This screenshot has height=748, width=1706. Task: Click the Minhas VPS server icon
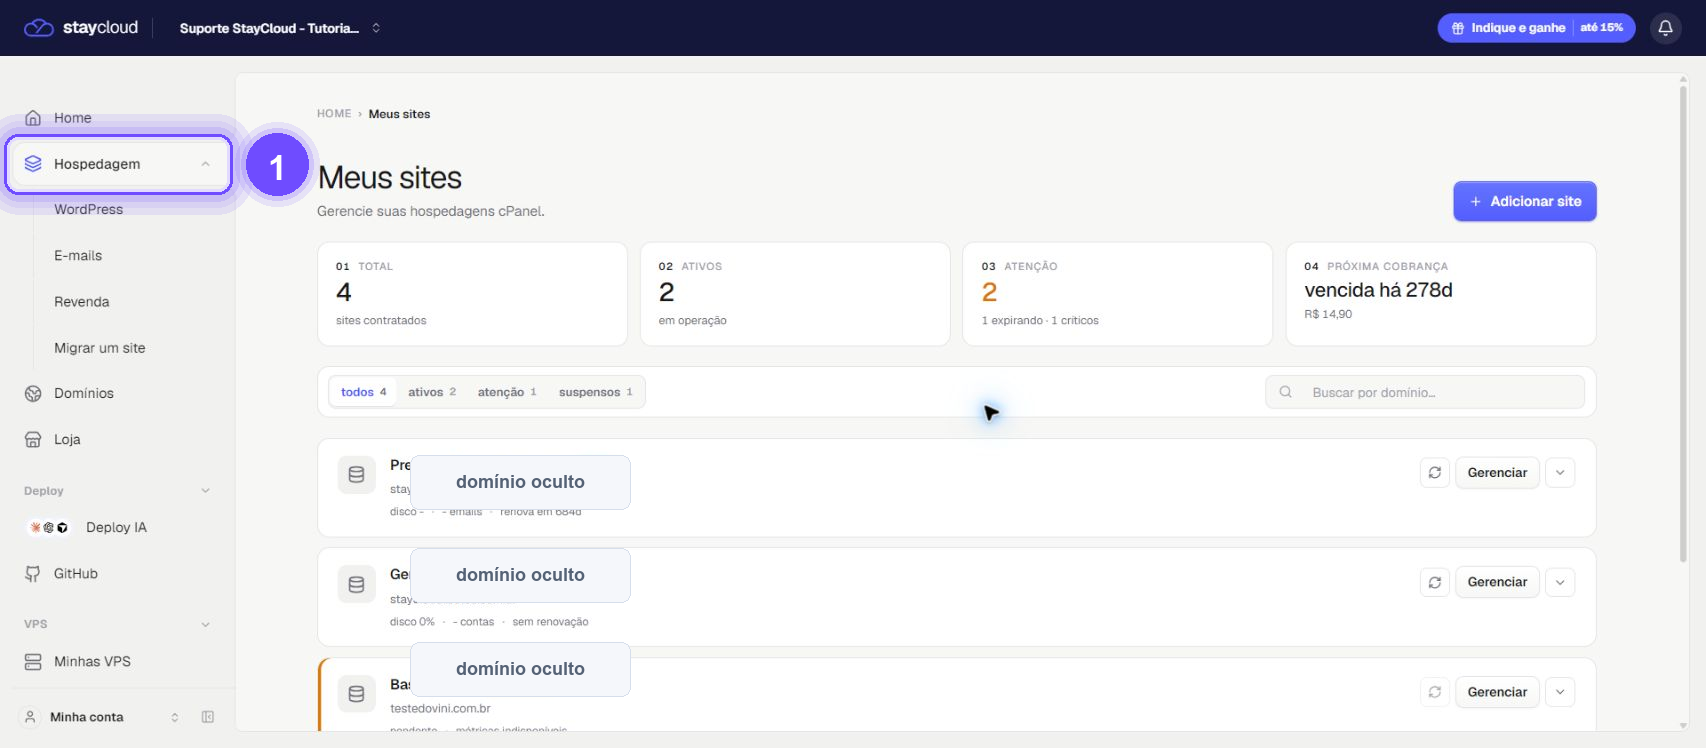coord(33,661)
